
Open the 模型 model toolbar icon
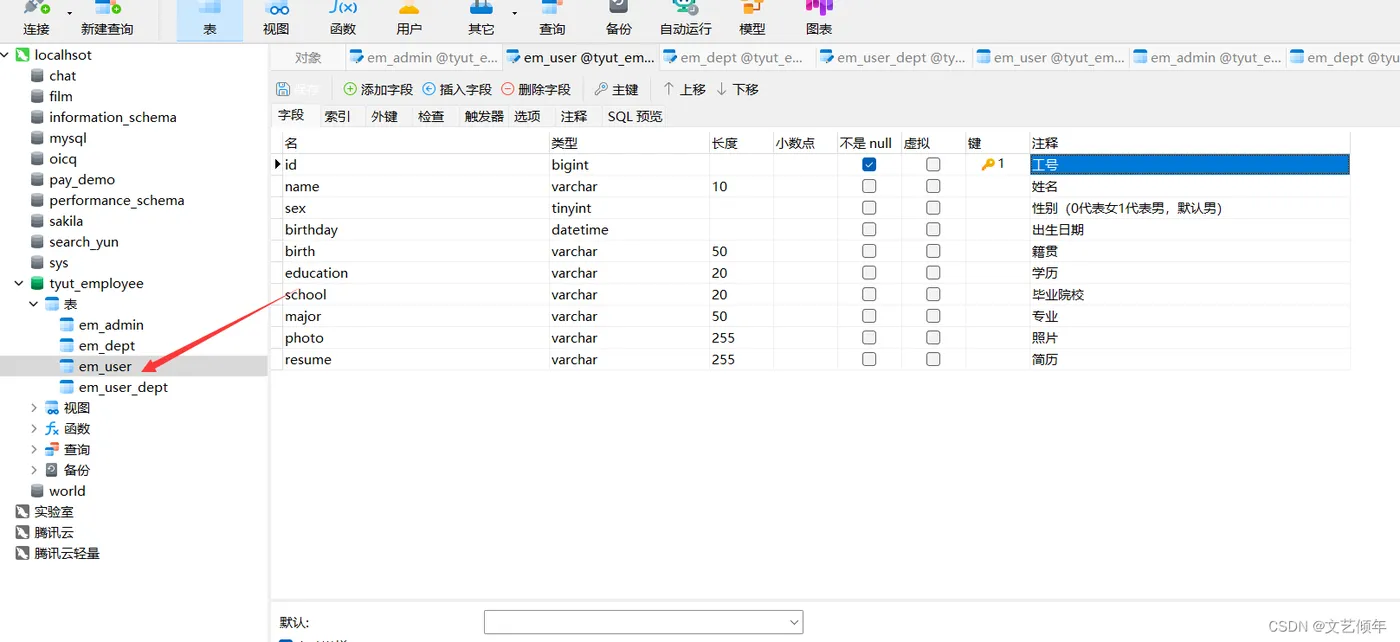click(752, 19)
